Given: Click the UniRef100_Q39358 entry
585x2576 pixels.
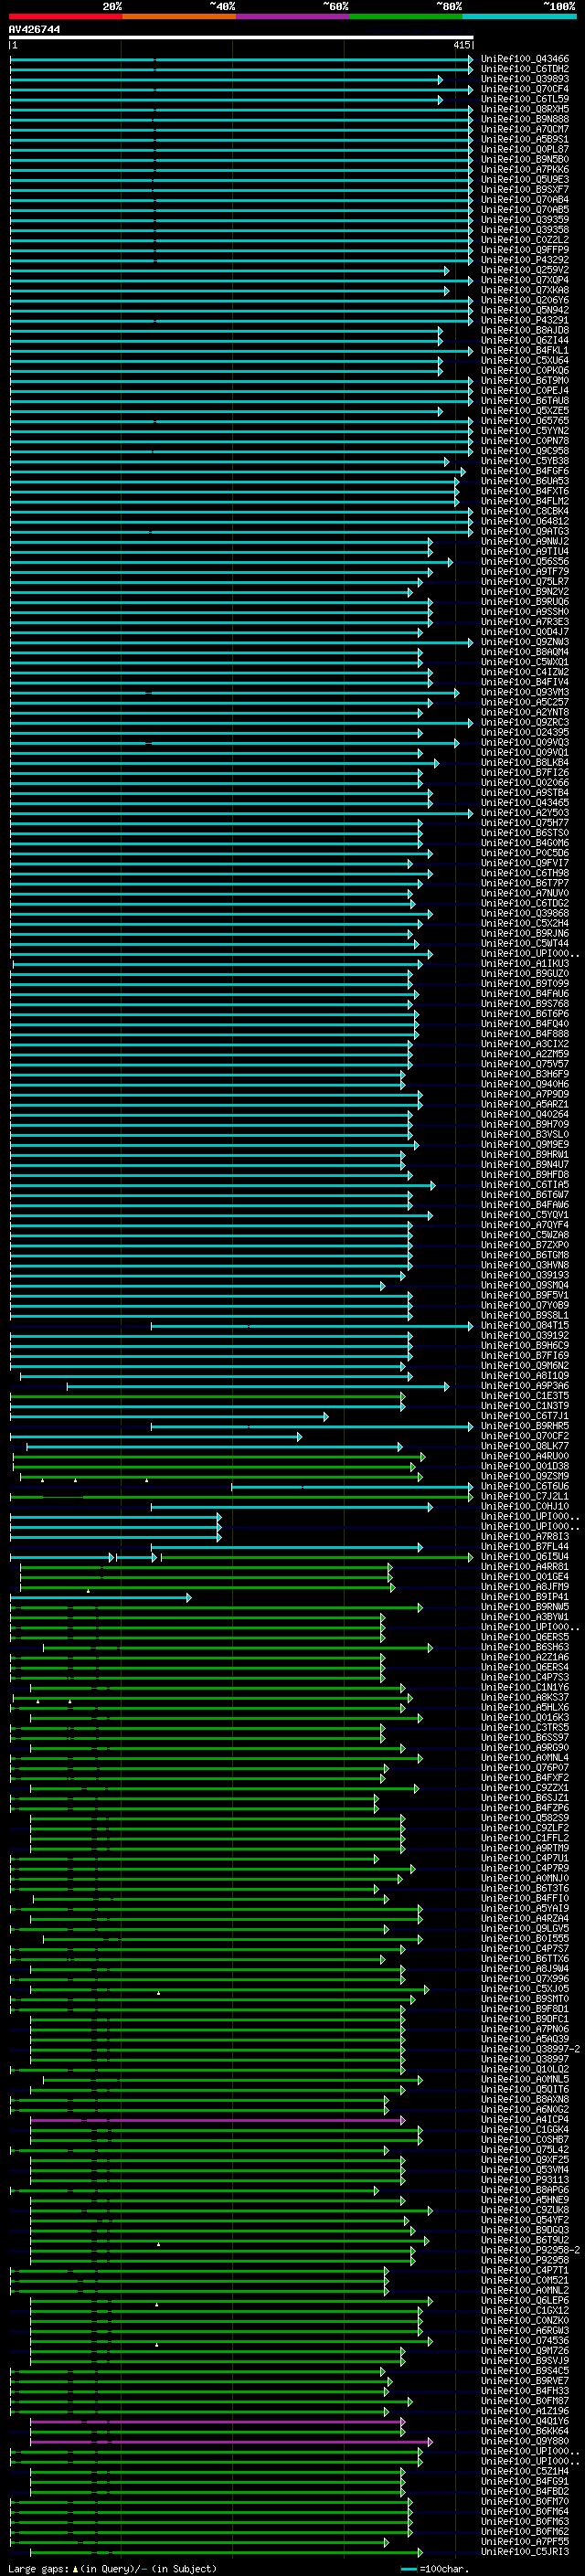Looking at the screenshot, I should tap(525, 230).
